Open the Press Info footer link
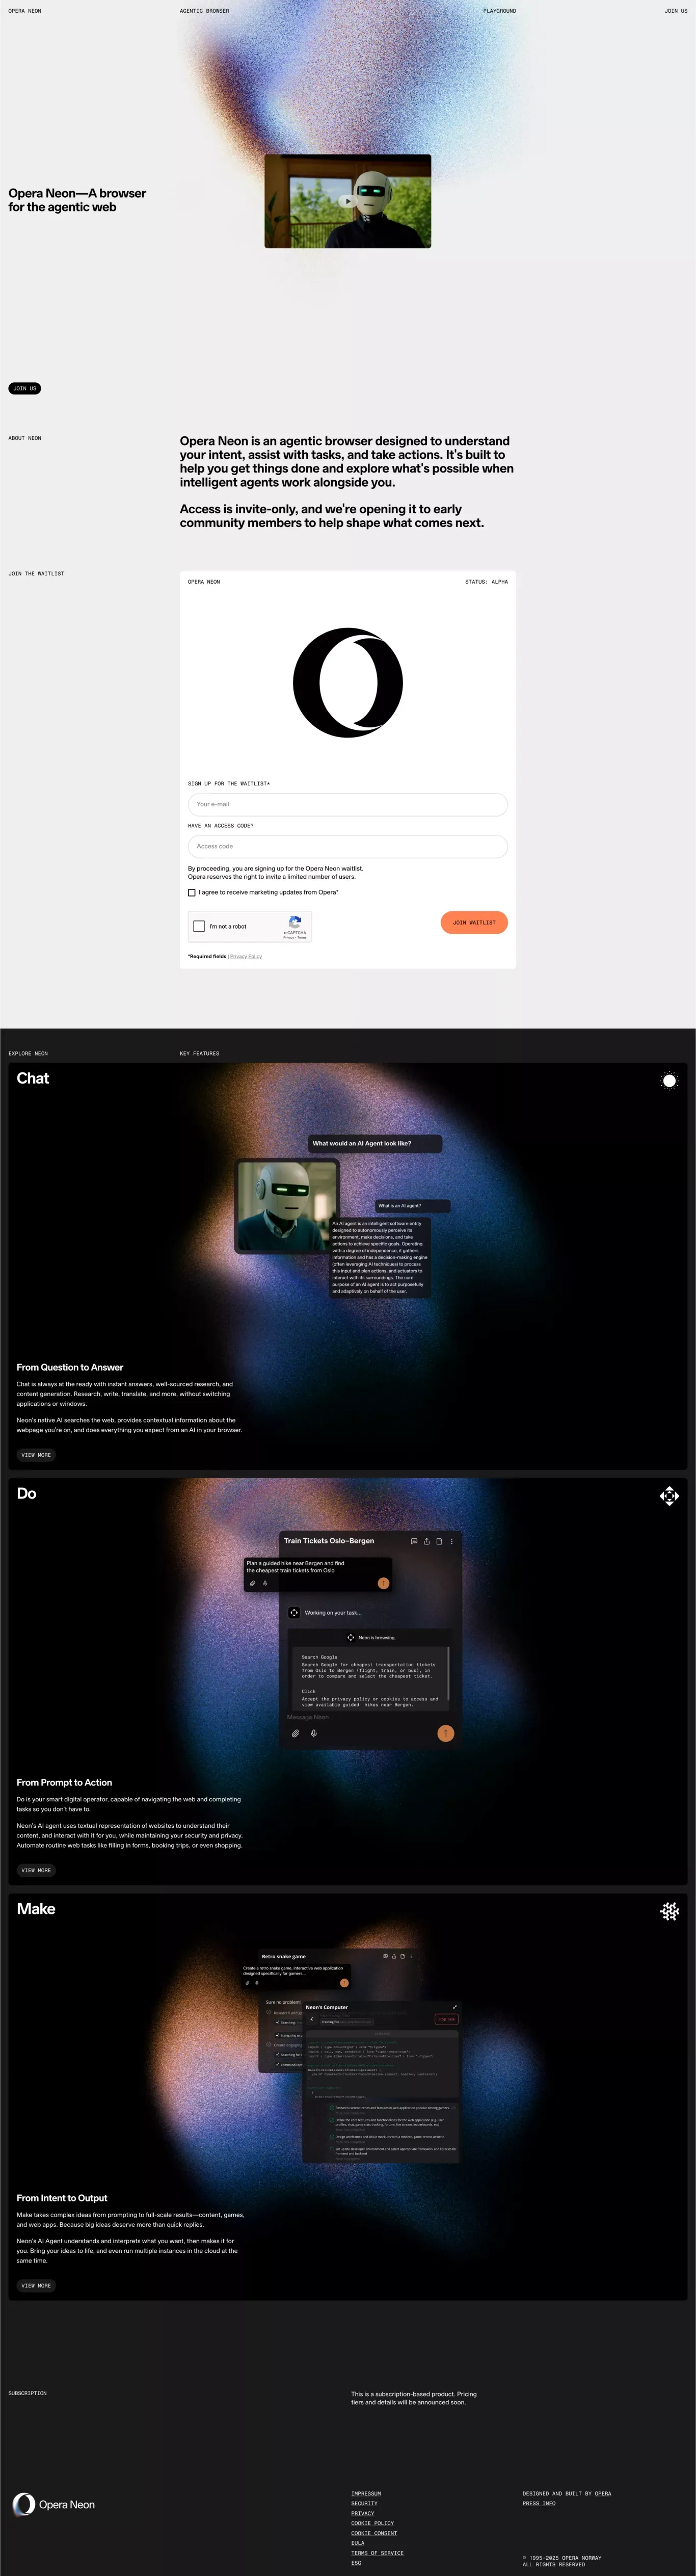696x2576 pixels. tap(539, 2503)
